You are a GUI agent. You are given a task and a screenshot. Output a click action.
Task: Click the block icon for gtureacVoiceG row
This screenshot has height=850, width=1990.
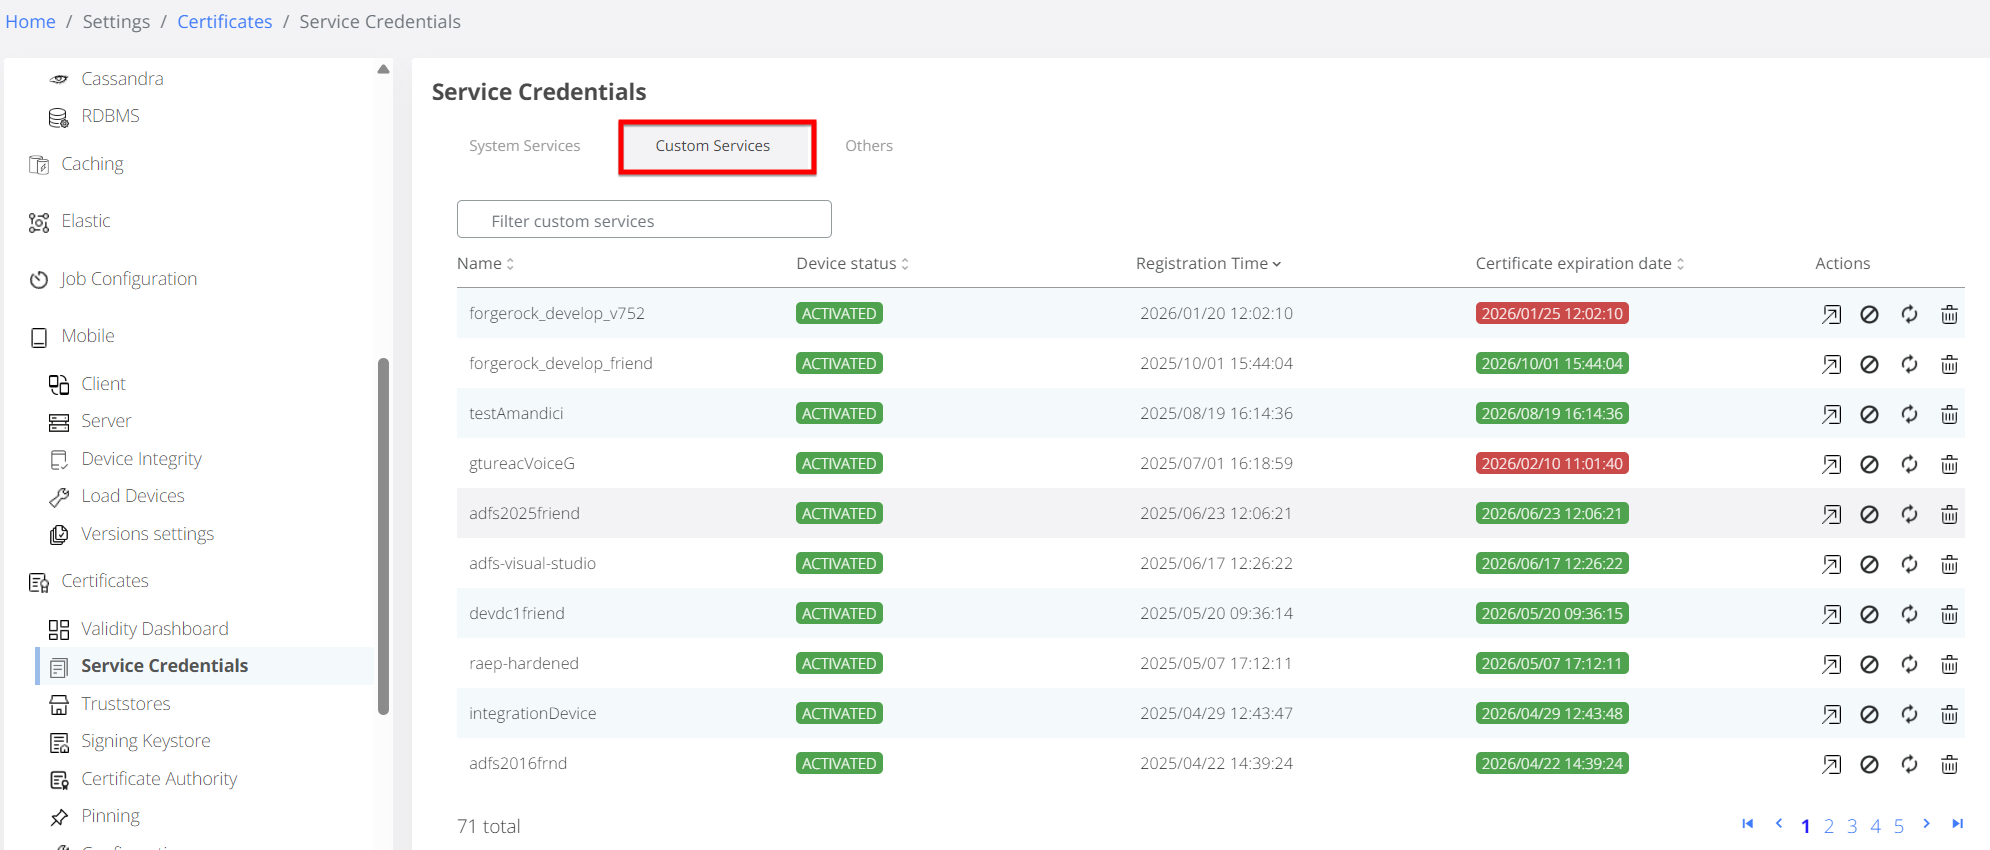1869,464
